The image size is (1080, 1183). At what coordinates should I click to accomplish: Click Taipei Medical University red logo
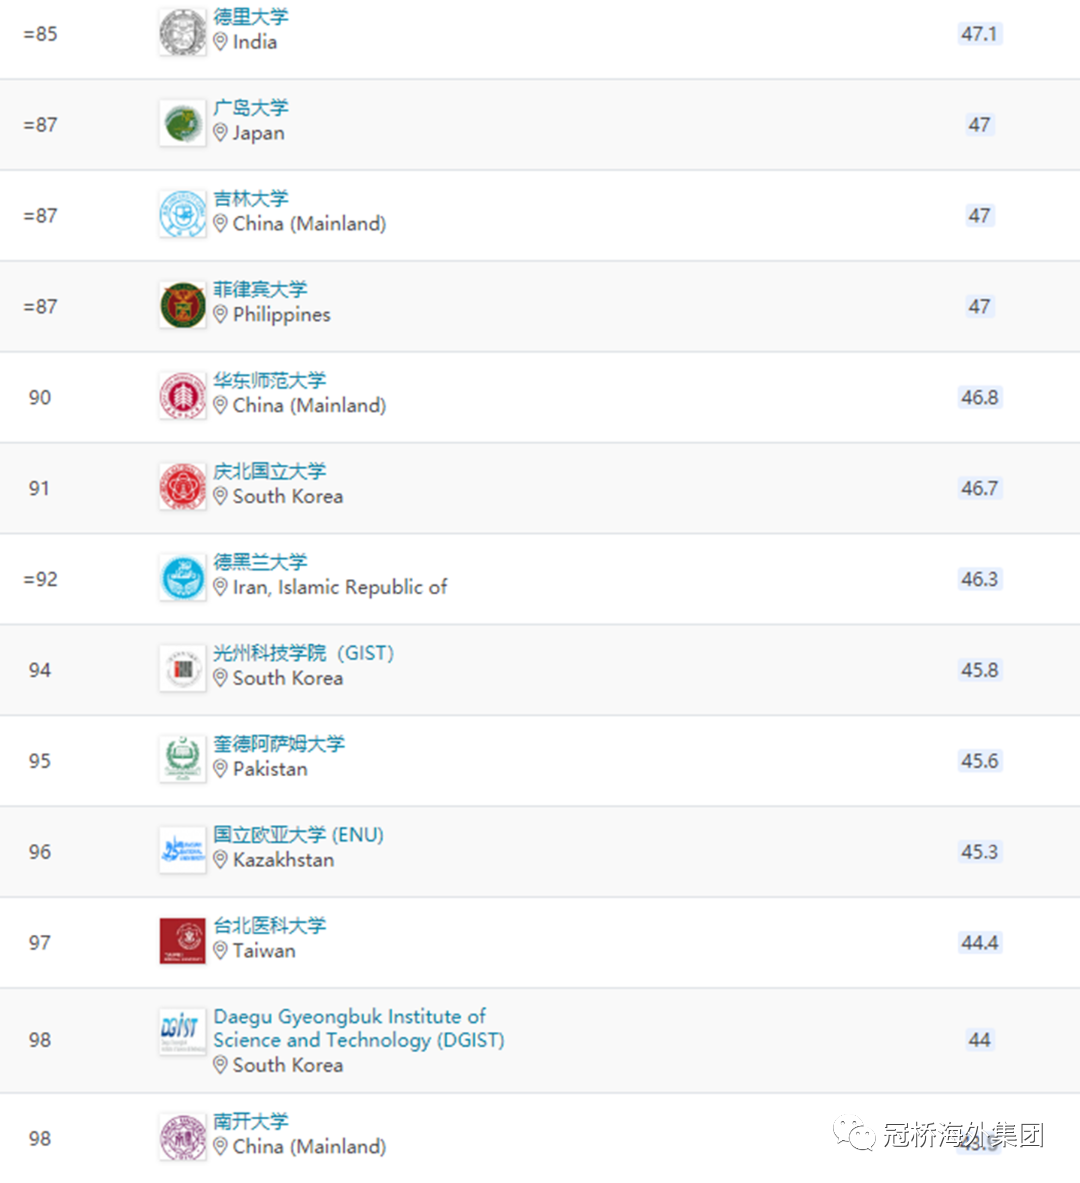pos(183,941)
